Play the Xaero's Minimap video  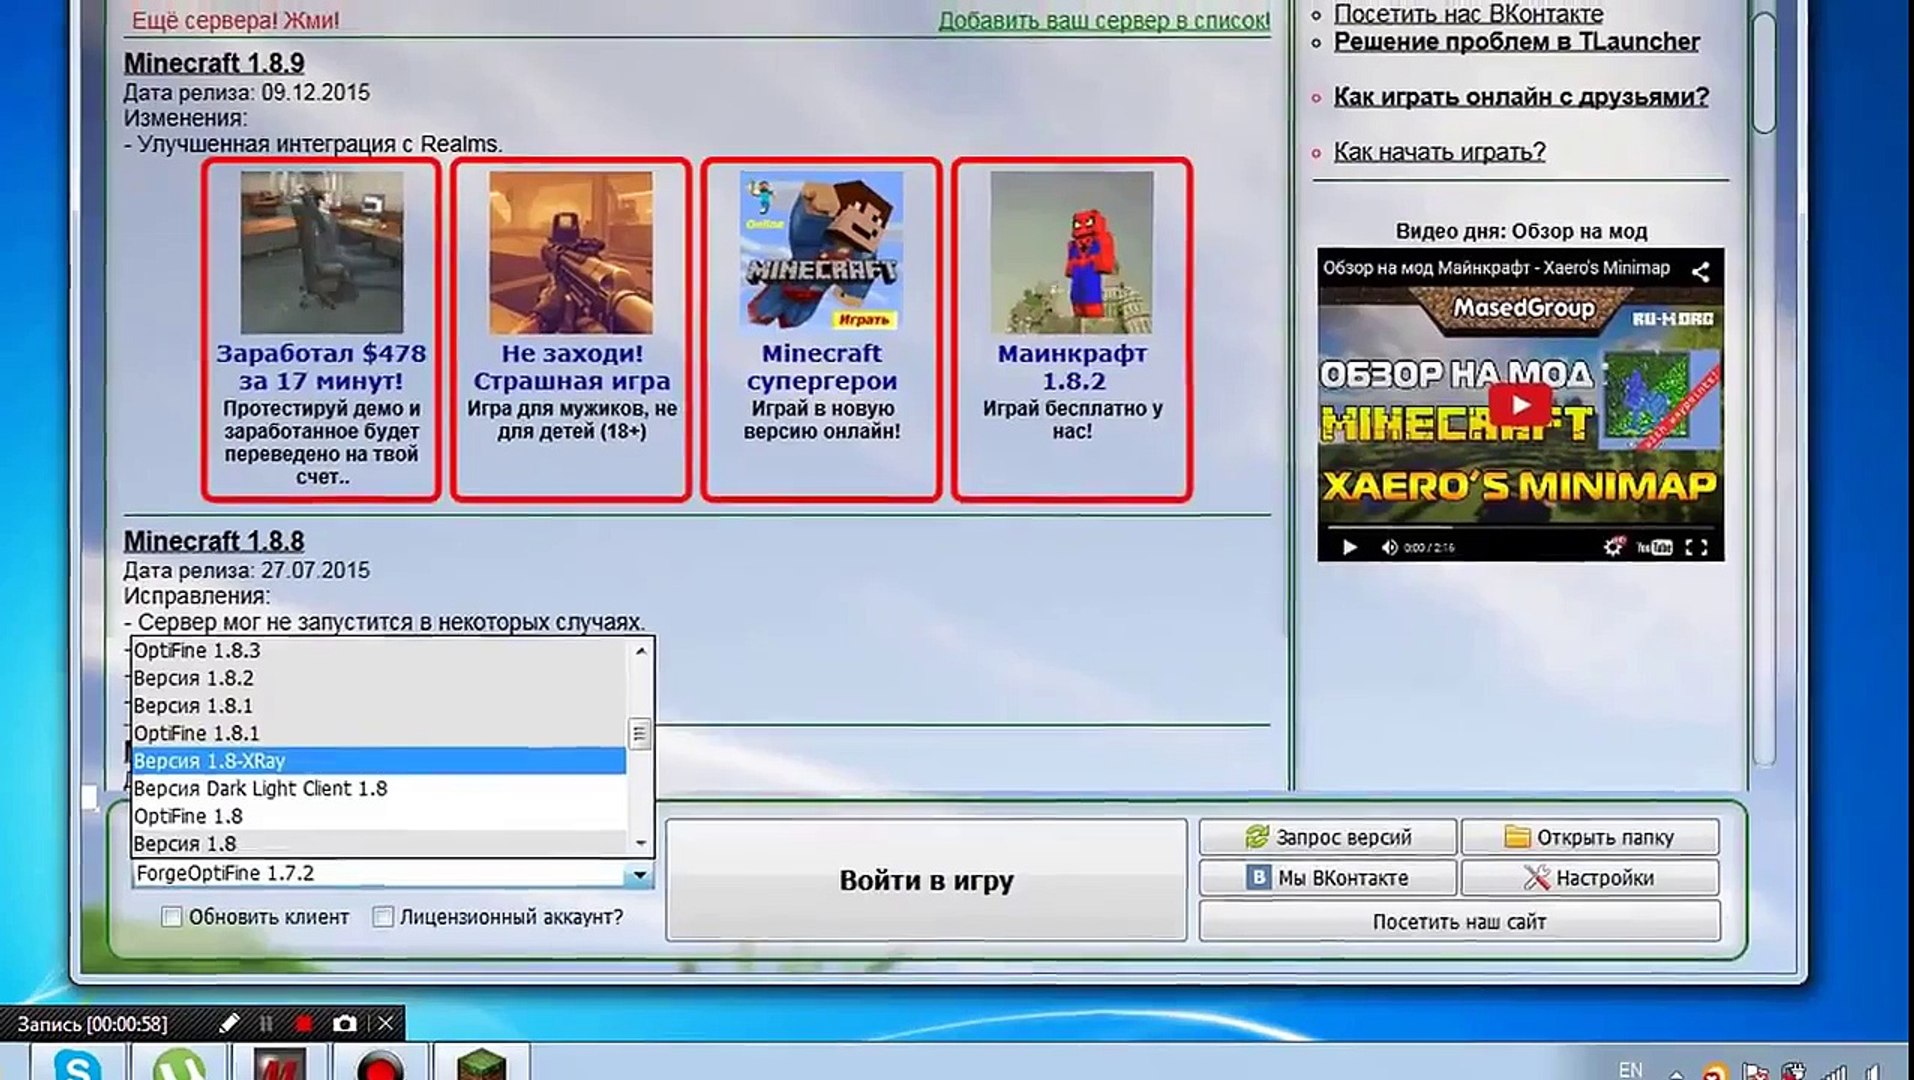point(1520,404)
